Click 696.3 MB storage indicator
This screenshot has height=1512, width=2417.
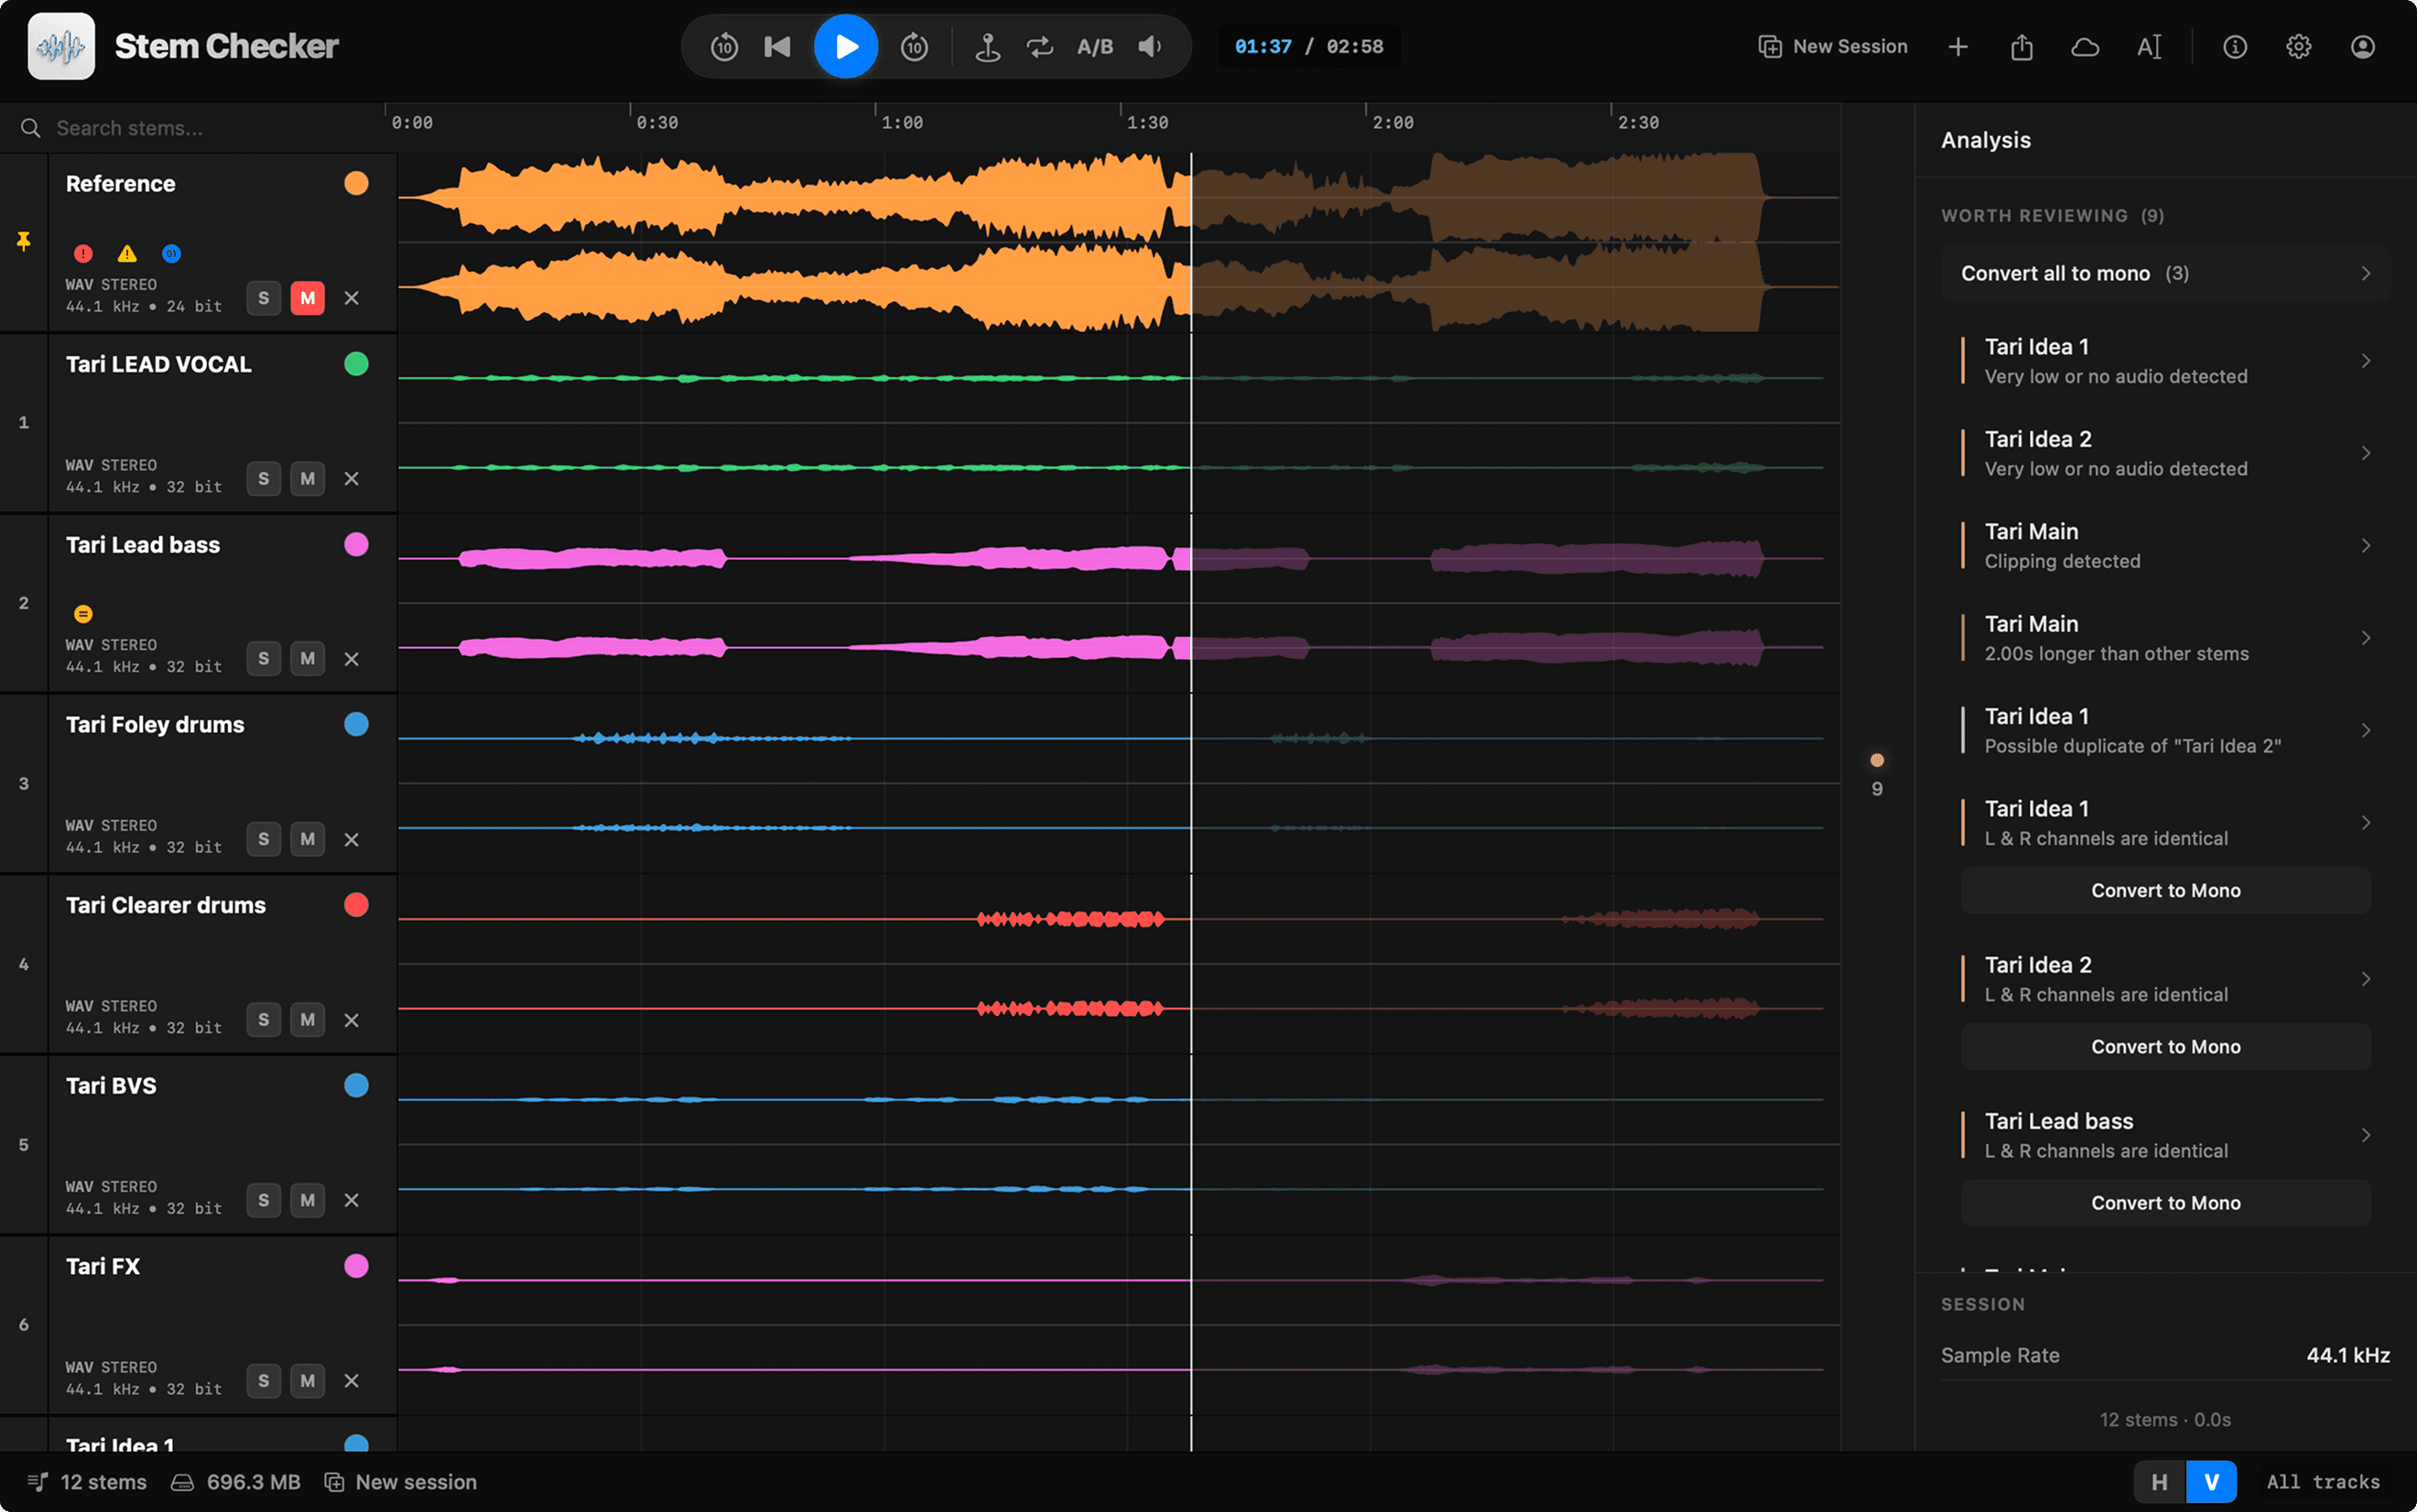coord(236,1482)
